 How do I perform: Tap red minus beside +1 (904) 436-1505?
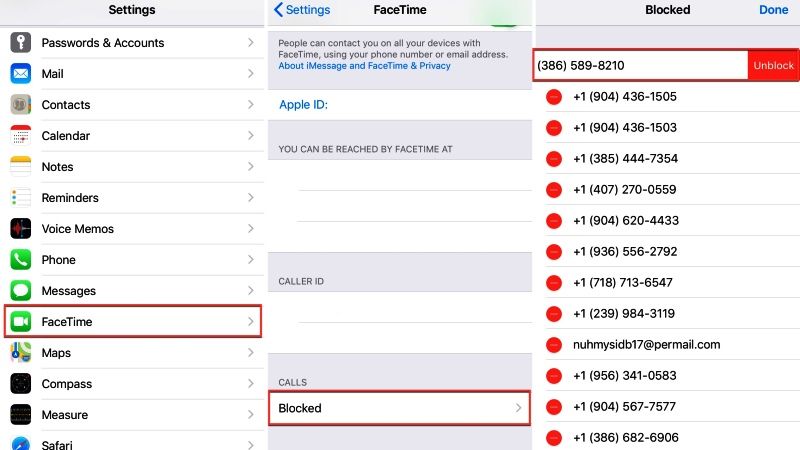[x=554, y=96]
